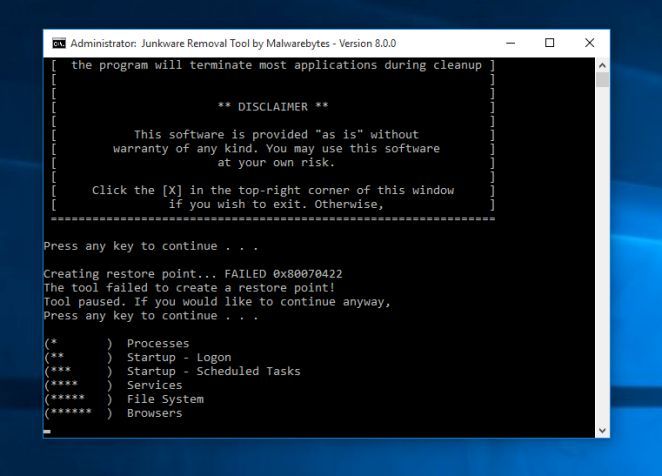Click the text 'at your own risk.'
The image size is (662, 476).
(276, 163)
